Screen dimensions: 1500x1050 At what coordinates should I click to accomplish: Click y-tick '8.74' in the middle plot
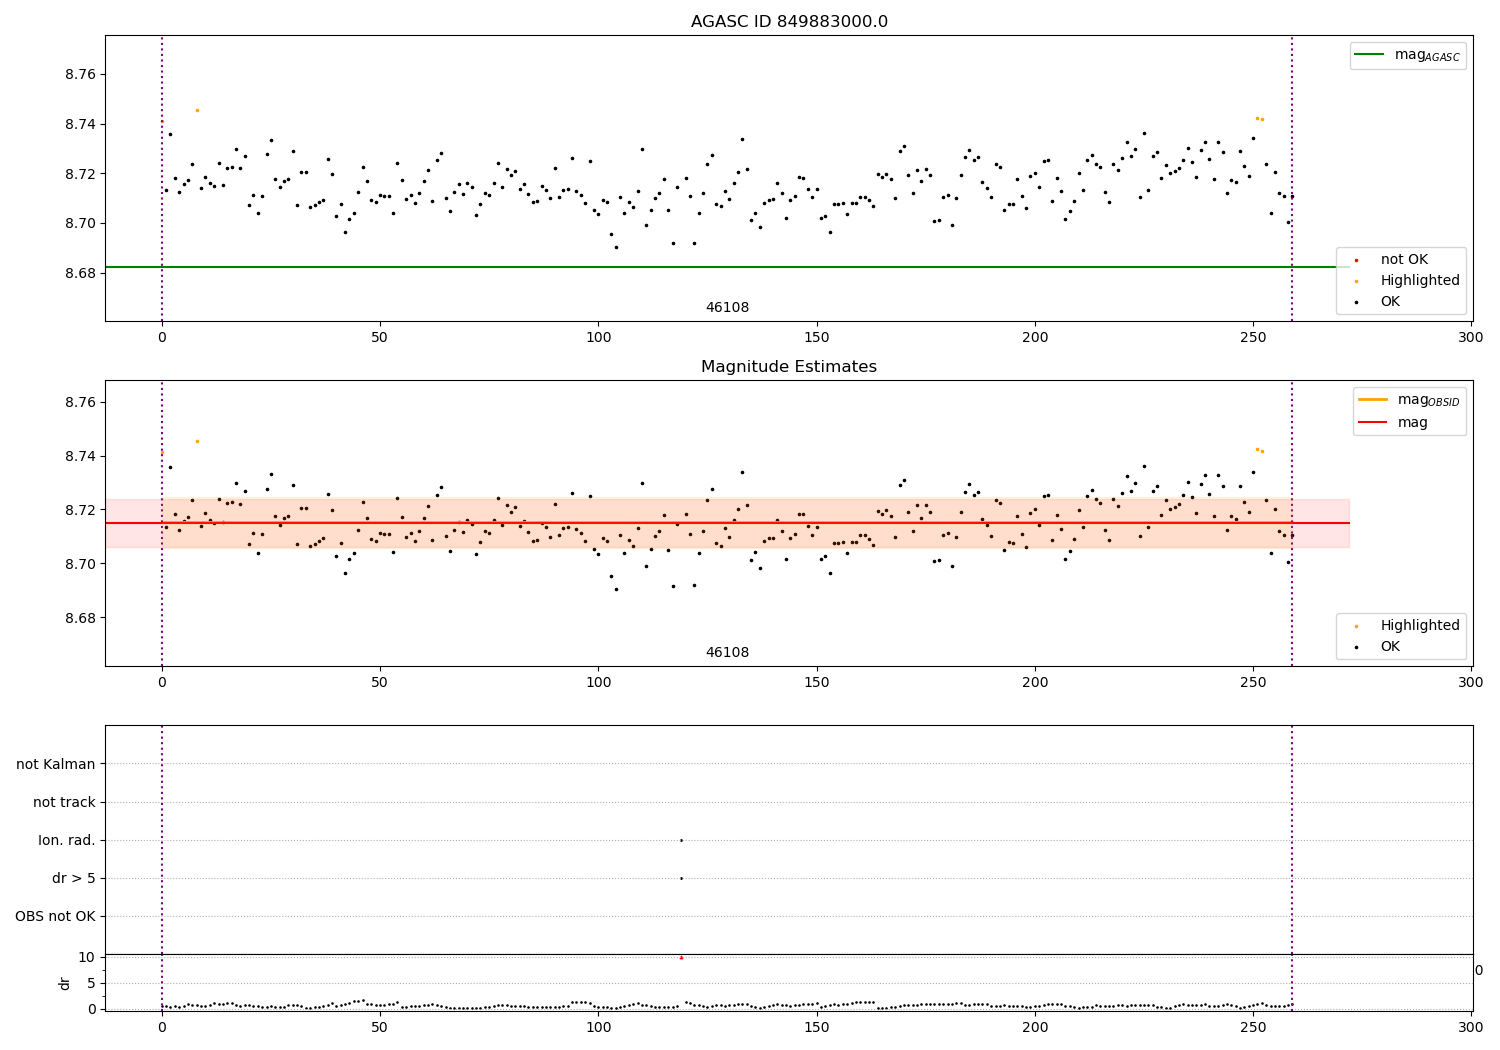pos(79,456)
